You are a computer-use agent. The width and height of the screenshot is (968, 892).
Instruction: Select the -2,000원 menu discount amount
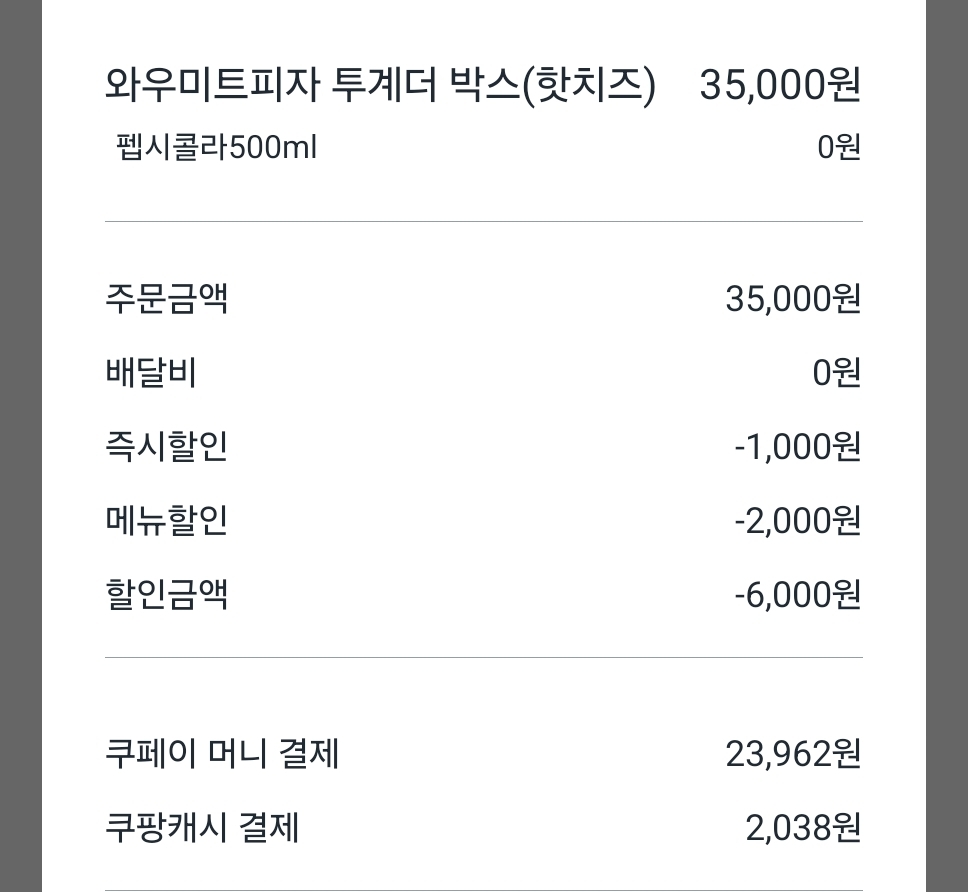798,520
